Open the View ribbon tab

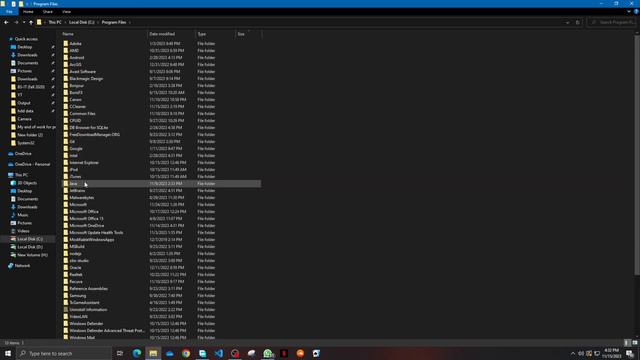[x=67, y=12]
